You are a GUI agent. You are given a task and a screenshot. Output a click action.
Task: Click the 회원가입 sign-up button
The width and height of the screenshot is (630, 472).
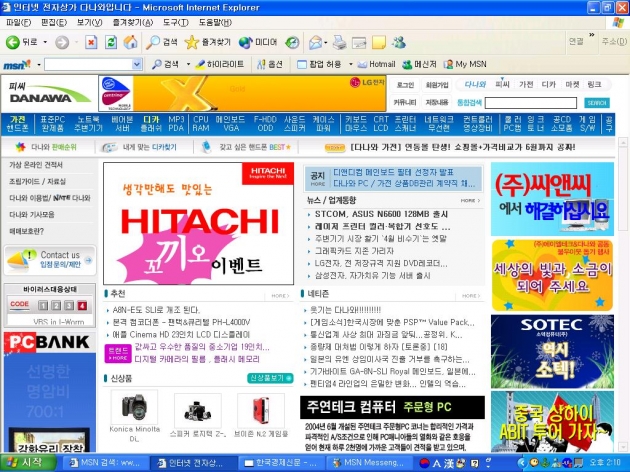coord(437,85)
